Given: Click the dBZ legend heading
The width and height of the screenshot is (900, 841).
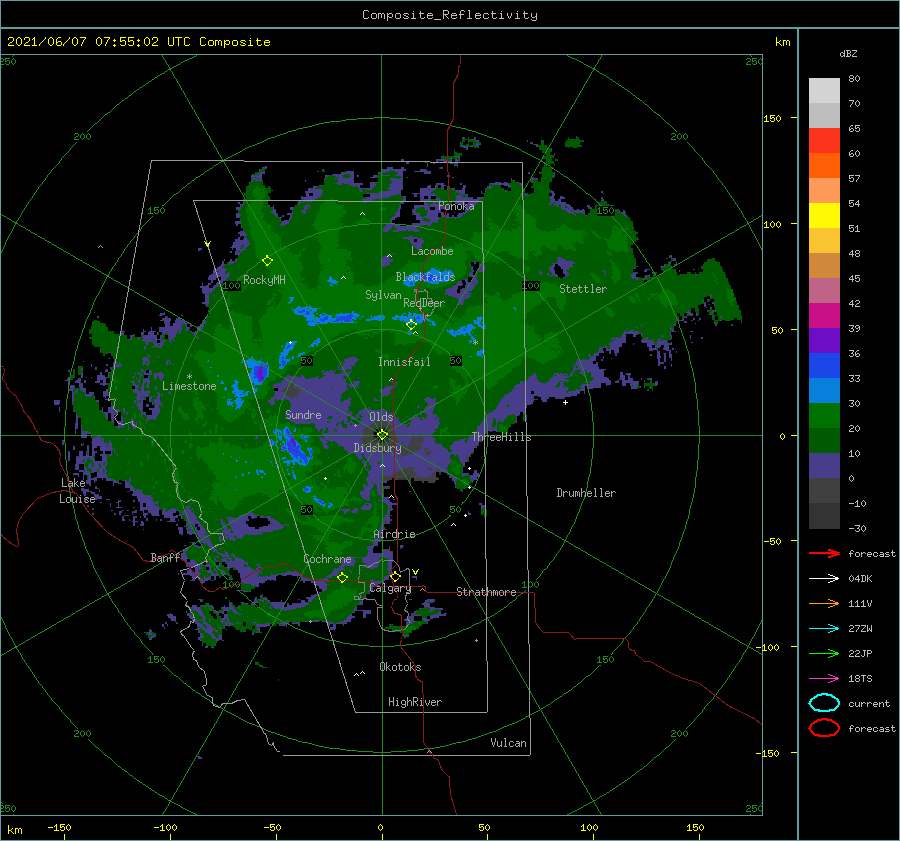Looking at the screenshot, I should click(848, 53).
